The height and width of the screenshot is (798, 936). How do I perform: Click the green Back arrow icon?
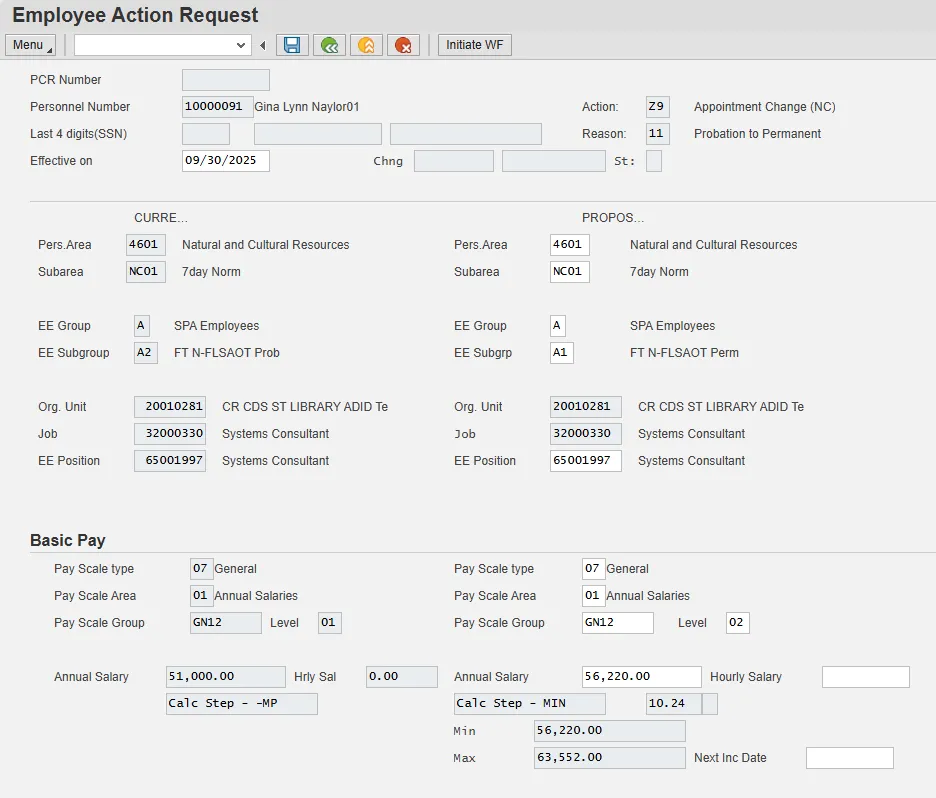[x=329, y=45]
